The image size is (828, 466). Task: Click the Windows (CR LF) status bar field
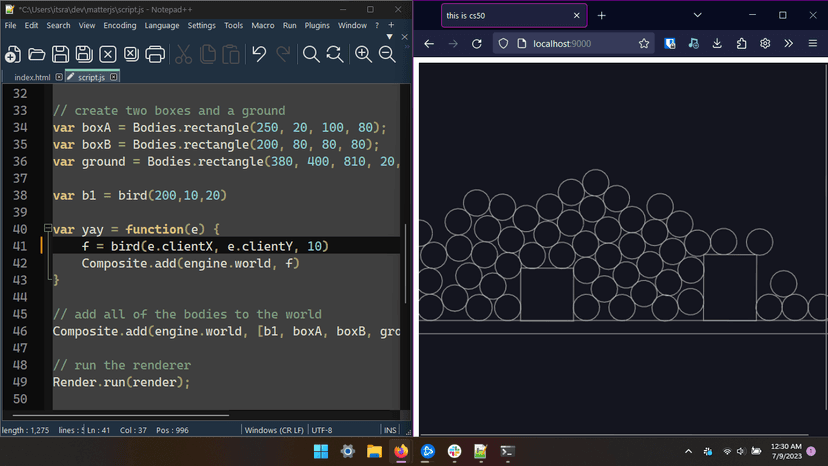274,430
